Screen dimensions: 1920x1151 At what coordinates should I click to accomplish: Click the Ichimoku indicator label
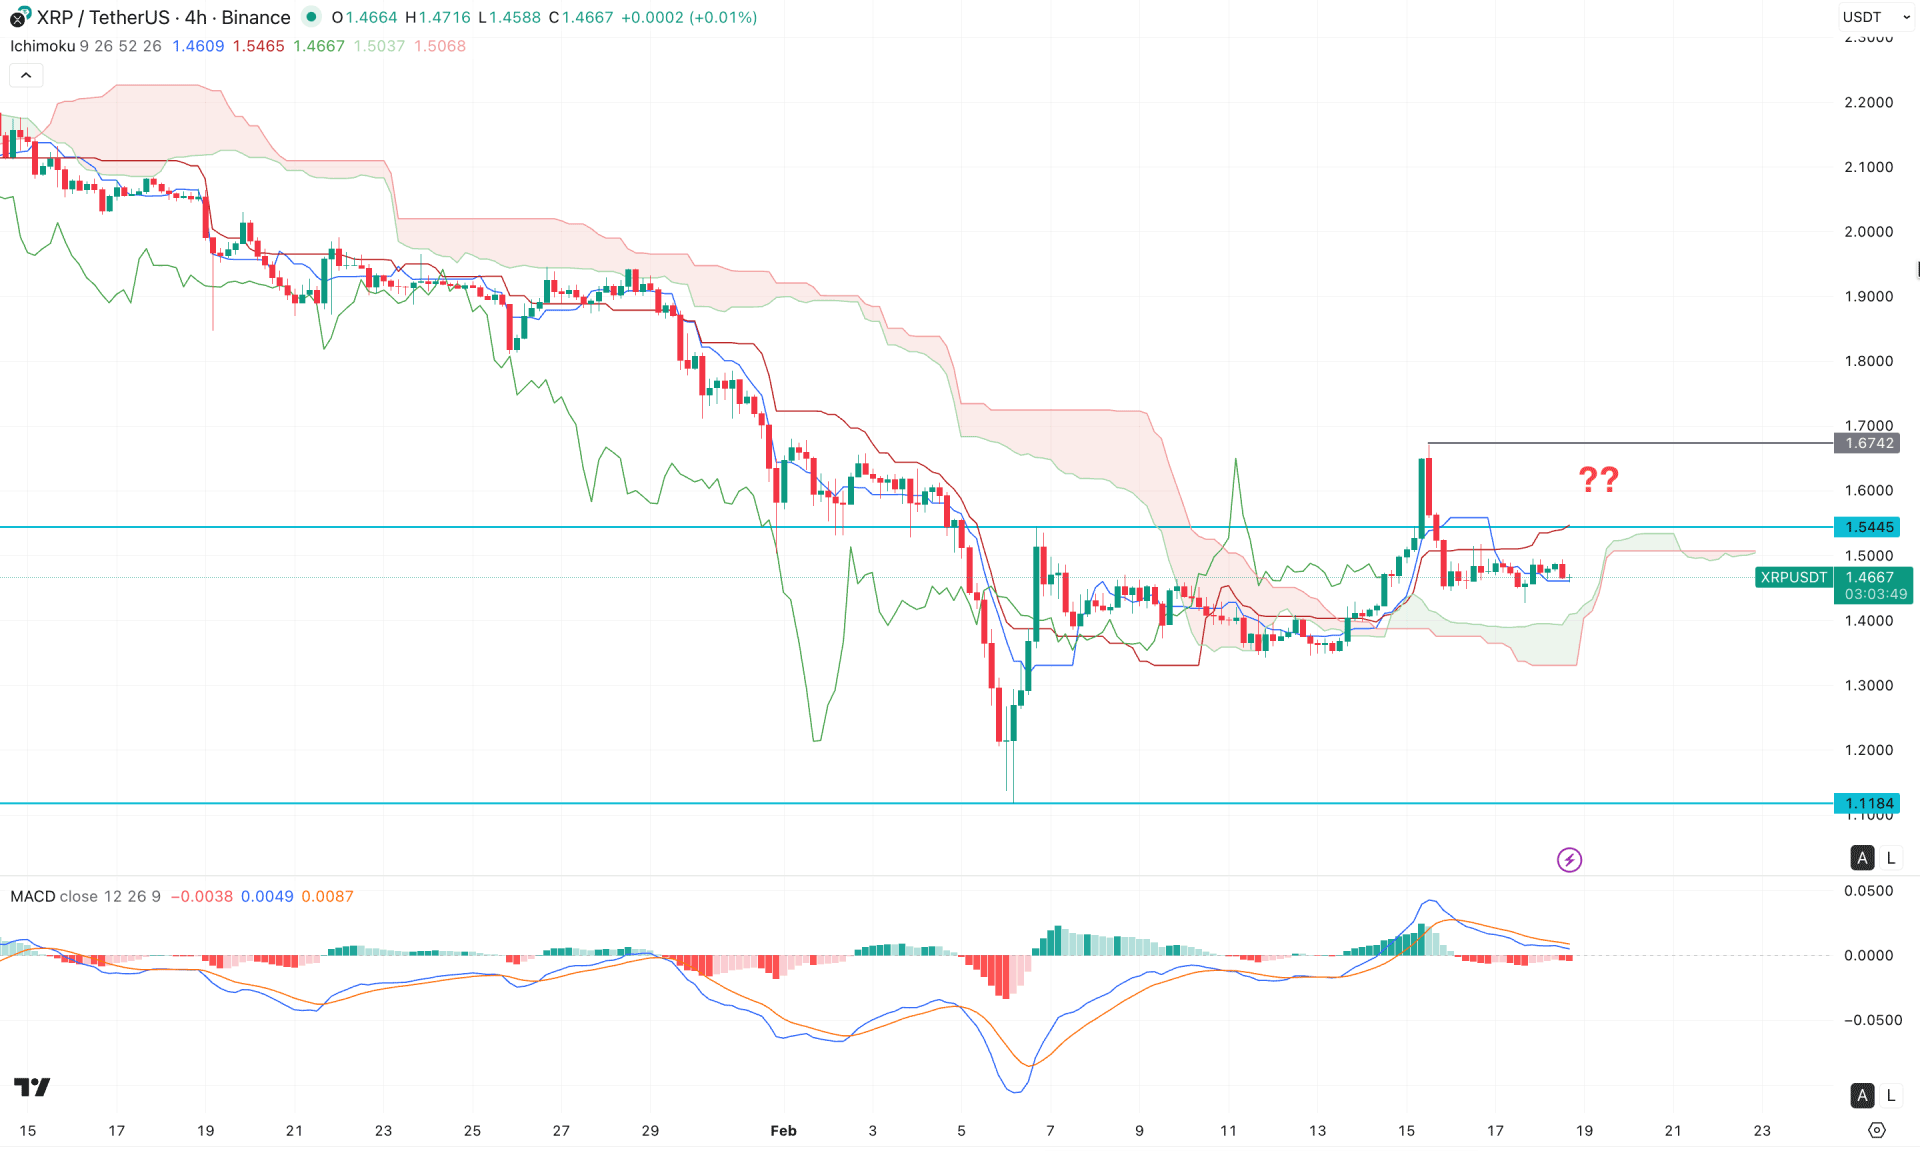43,46
